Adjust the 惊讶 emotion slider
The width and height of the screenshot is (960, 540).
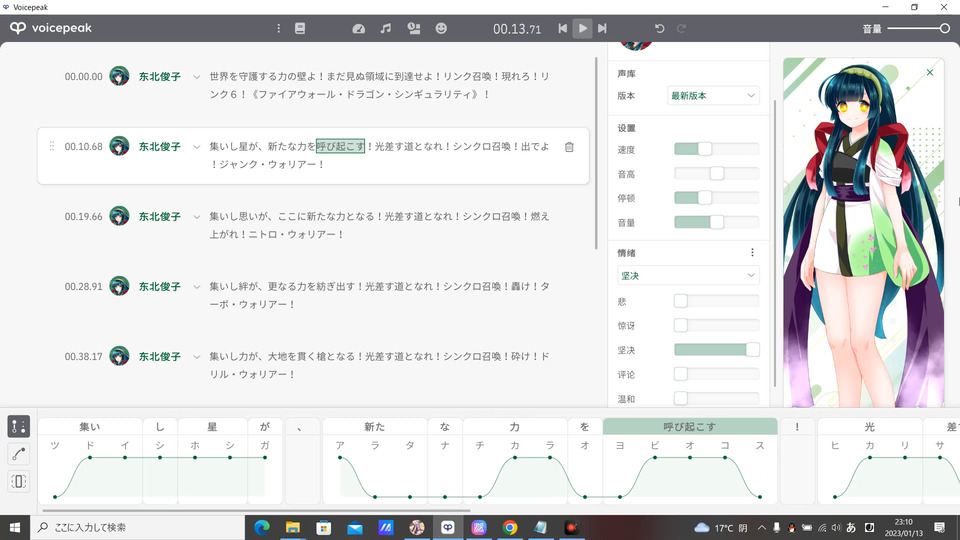pos(716,325)
